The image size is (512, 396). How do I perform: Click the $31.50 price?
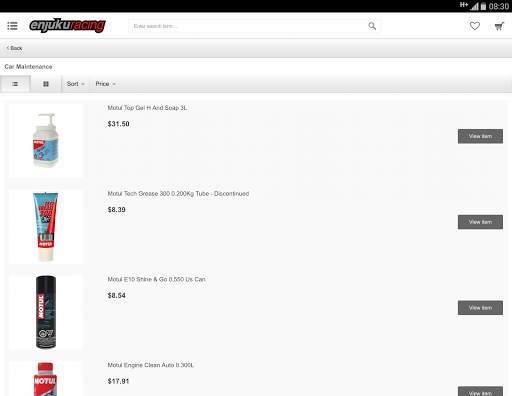118,124
